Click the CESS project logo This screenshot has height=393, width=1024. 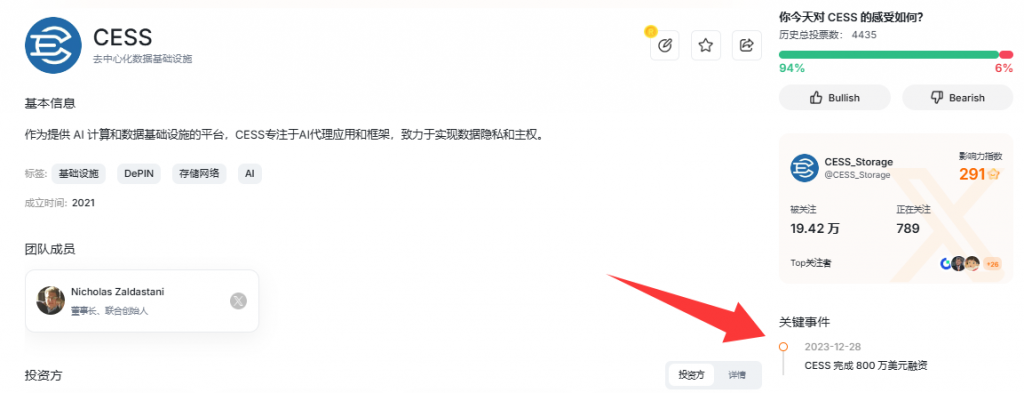(x=53, y=45)
